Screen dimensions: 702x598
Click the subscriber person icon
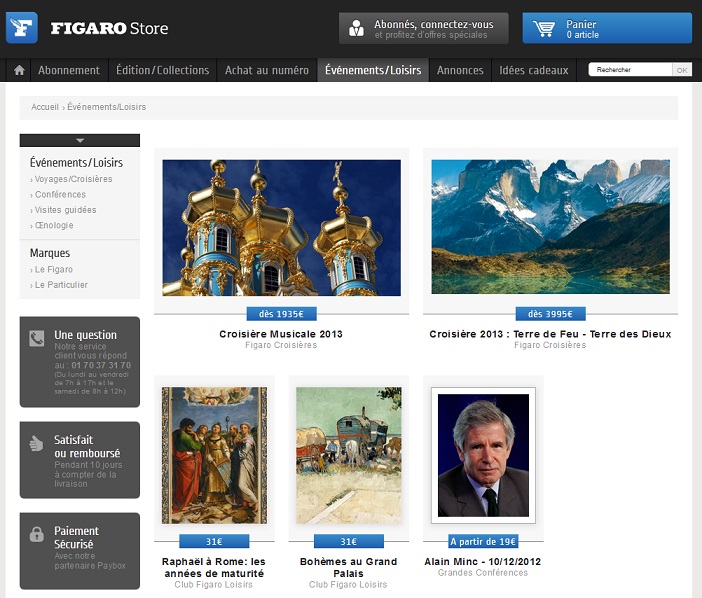pyautogui.click(x=356, y=28)
